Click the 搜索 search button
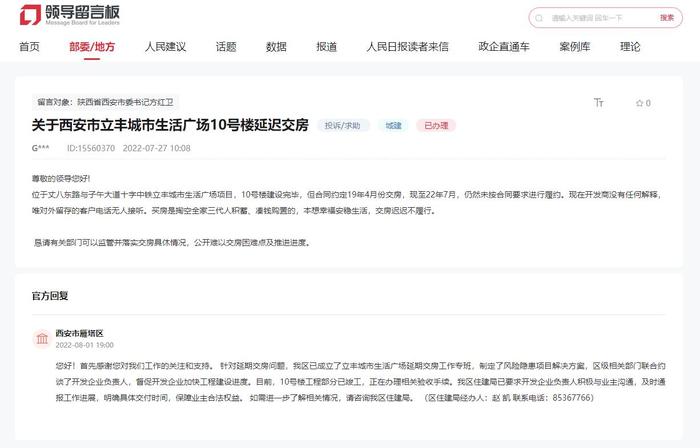Viewport: 700px width, 448px height. pyautogui.click(x=667, y=18)
